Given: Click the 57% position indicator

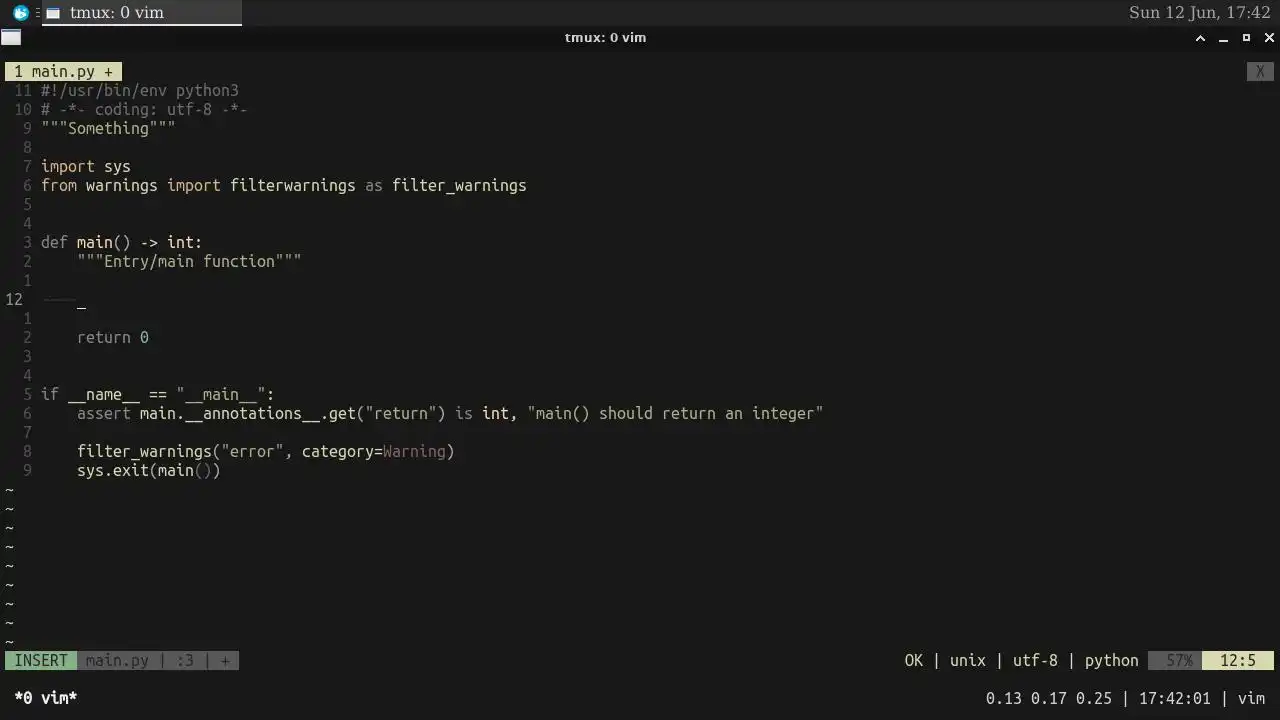Looking at the screenshot, I should coord(1179,661).
